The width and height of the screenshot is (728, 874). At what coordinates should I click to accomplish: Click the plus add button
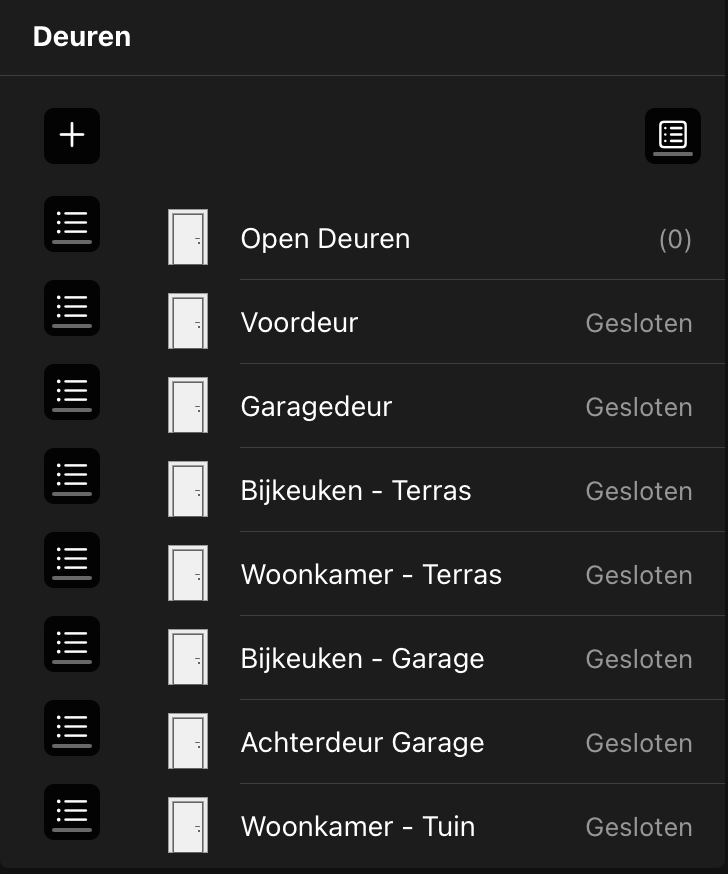(x=72, y=136)
